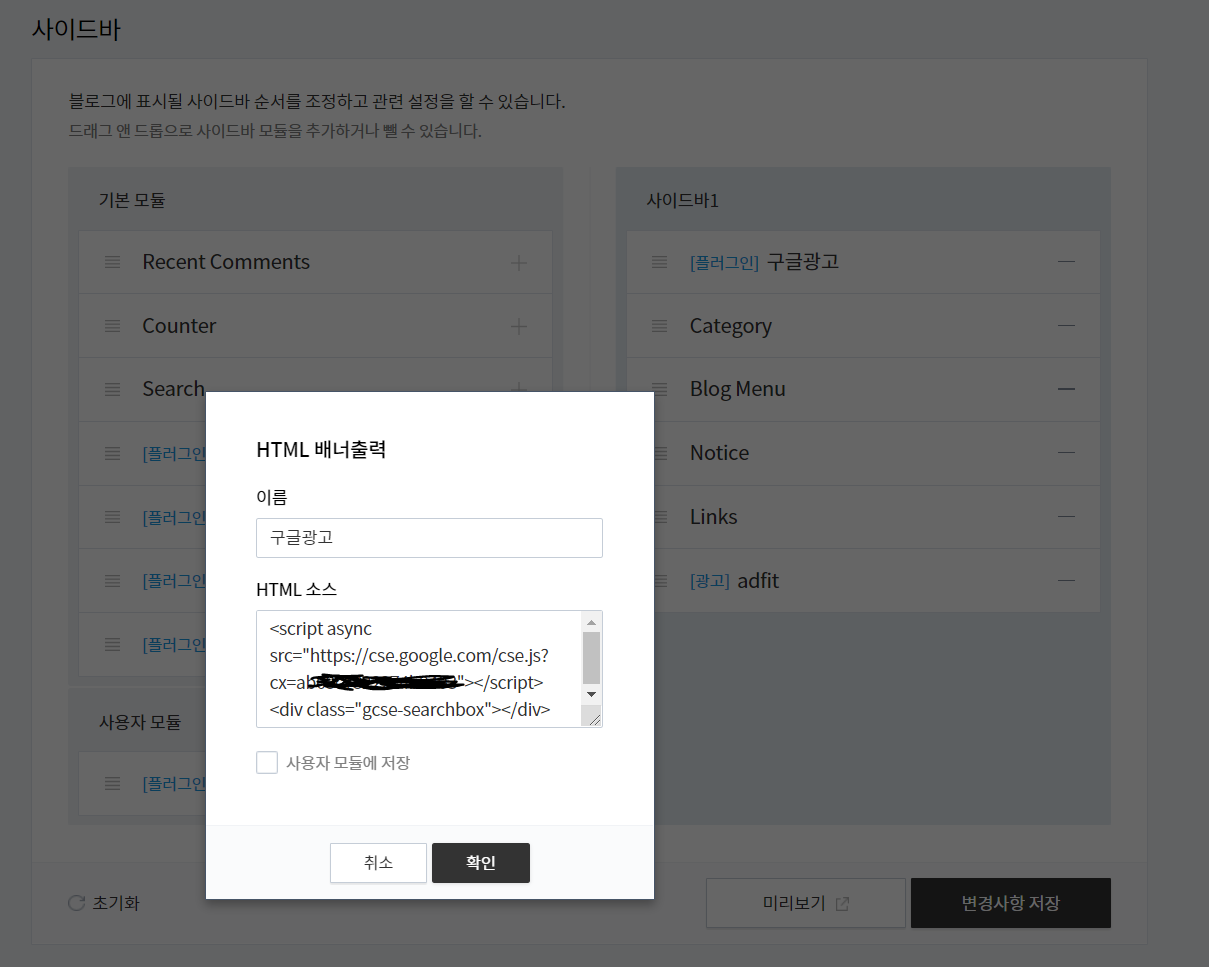
Task: Click the textarea resize grip corner
Action: click(x=593, y=717)
